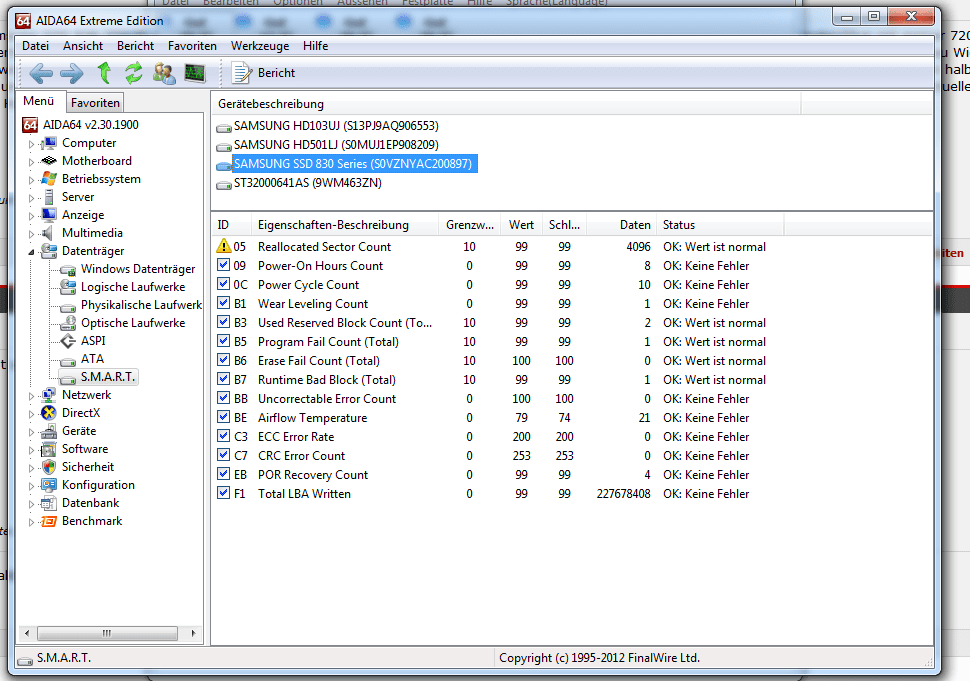The height and width of the screenshot is (681, 970).
Task: Click the warning icon for Reallocated Sector Count
Action: (223, 246)
